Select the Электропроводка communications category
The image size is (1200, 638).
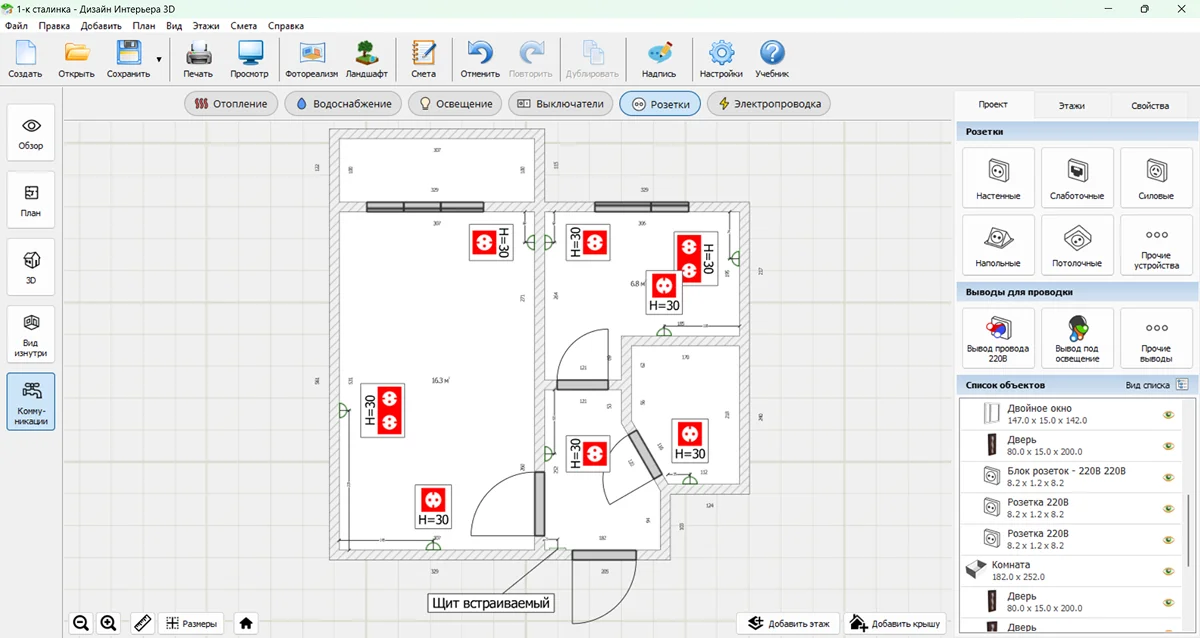click(768, 104)
